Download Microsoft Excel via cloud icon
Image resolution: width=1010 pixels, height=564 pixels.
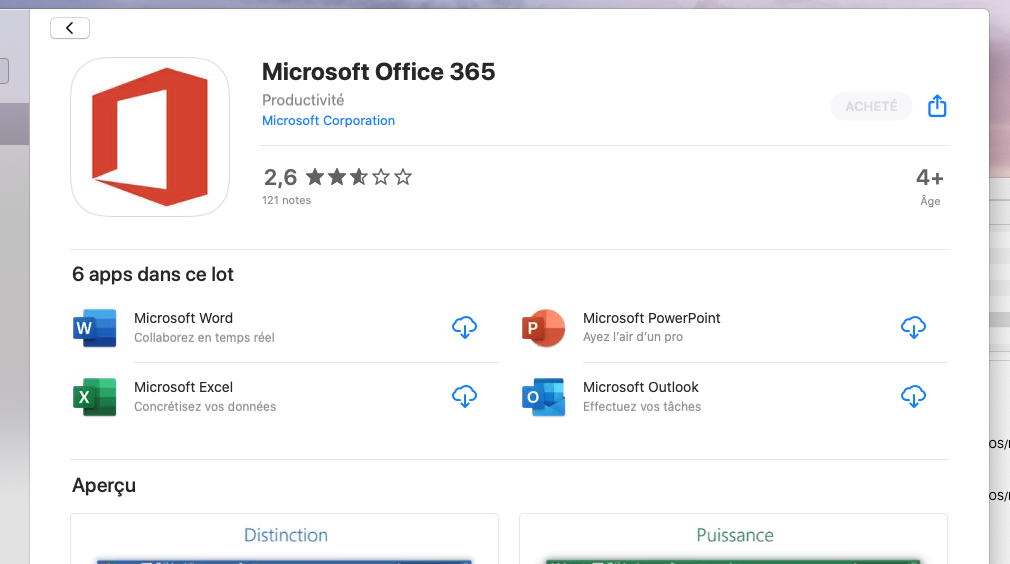pyautogui.click(x=464, y=396)
